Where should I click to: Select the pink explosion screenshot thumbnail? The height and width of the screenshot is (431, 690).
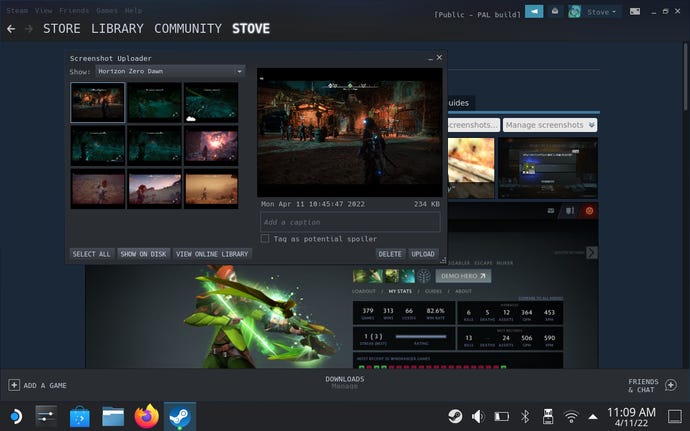211,146
